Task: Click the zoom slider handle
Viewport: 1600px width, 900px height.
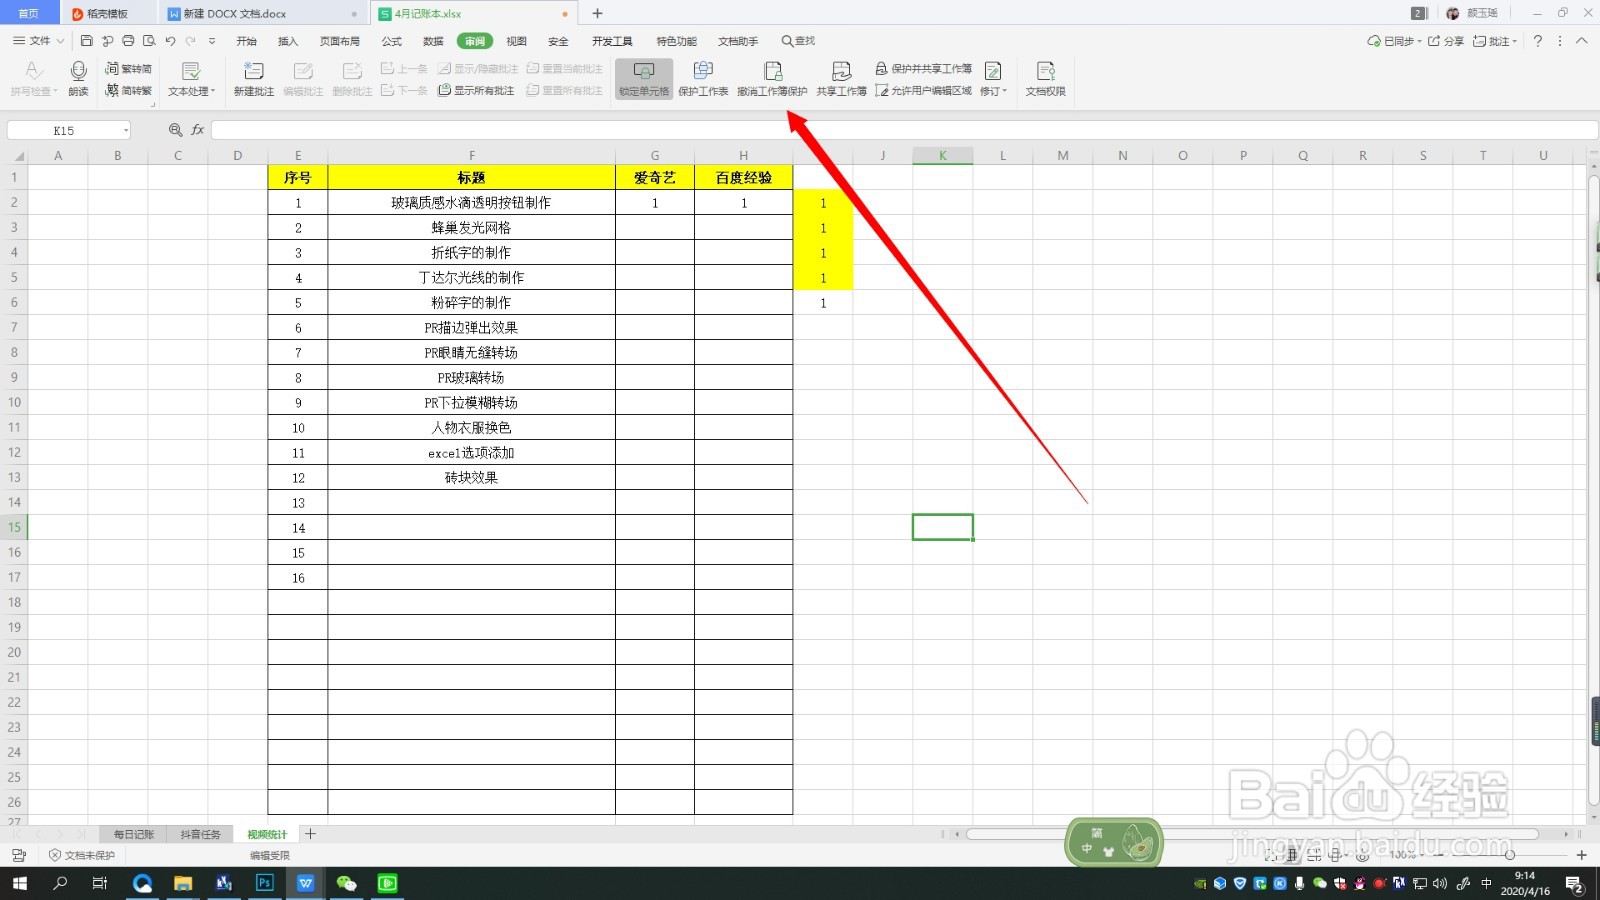Action: point(1509,855)
